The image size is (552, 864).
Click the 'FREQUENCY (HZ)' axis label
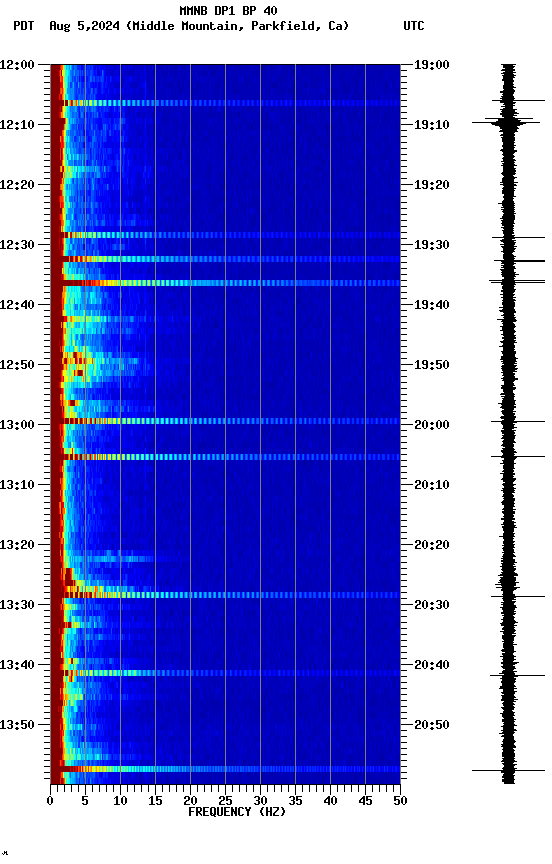tap(237, 812)
